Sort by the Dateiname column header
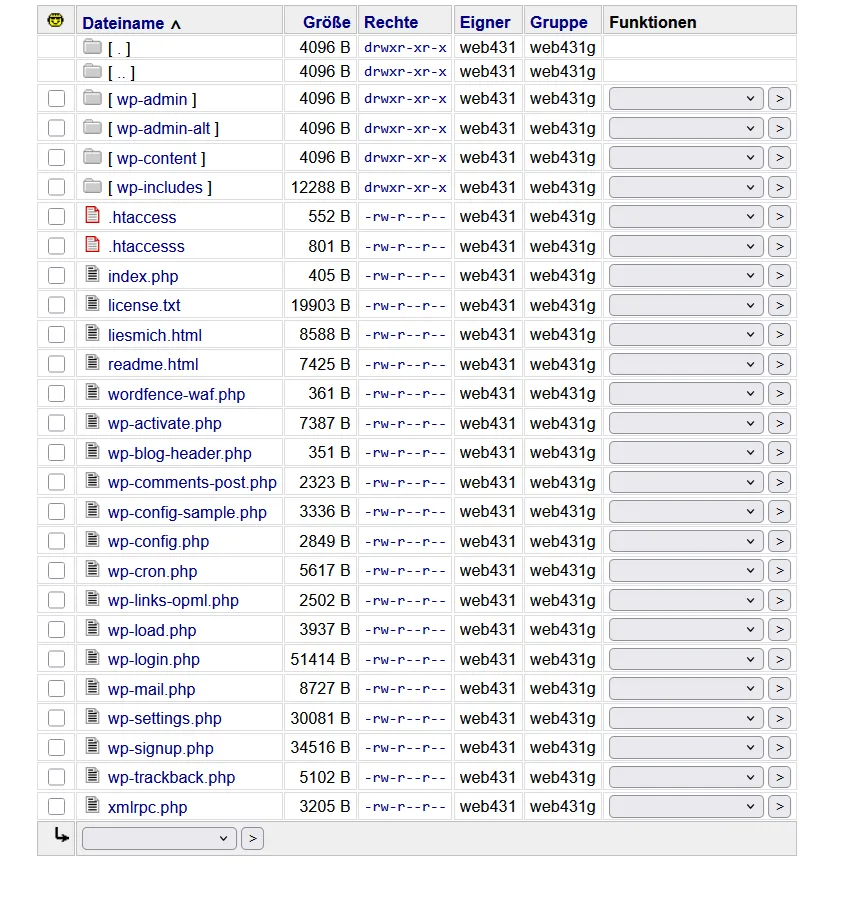The image size is (845, 900). coord(123,23)
